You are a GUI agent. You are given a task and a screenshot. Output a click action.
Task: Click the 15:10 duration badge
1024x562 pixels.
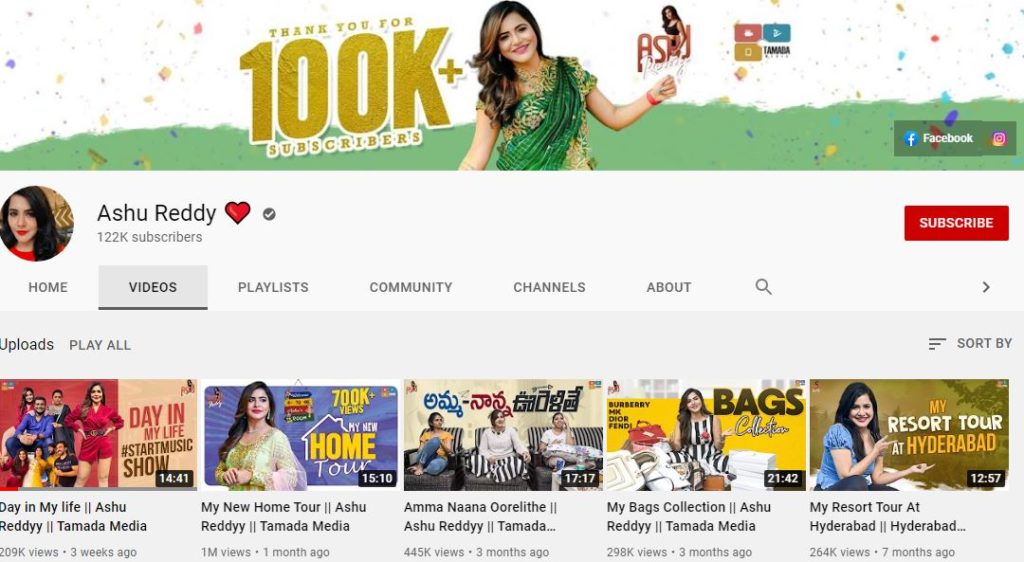click(377, 478)
